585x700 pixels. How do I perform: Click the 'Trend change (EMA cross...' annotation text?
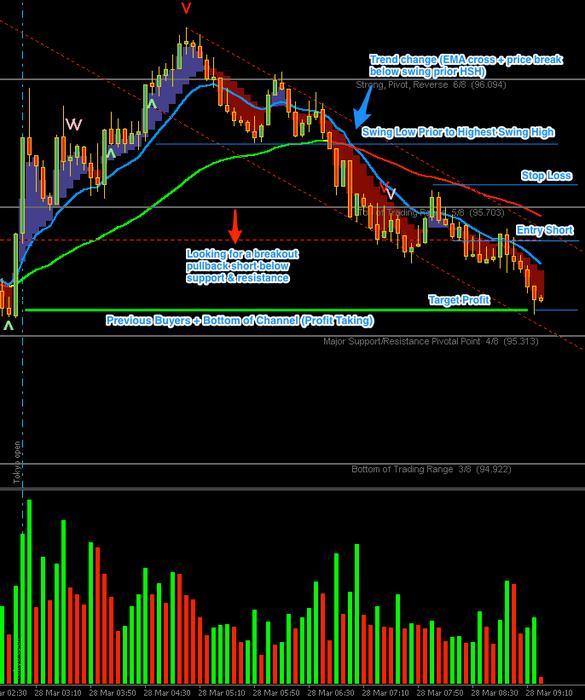466,65
